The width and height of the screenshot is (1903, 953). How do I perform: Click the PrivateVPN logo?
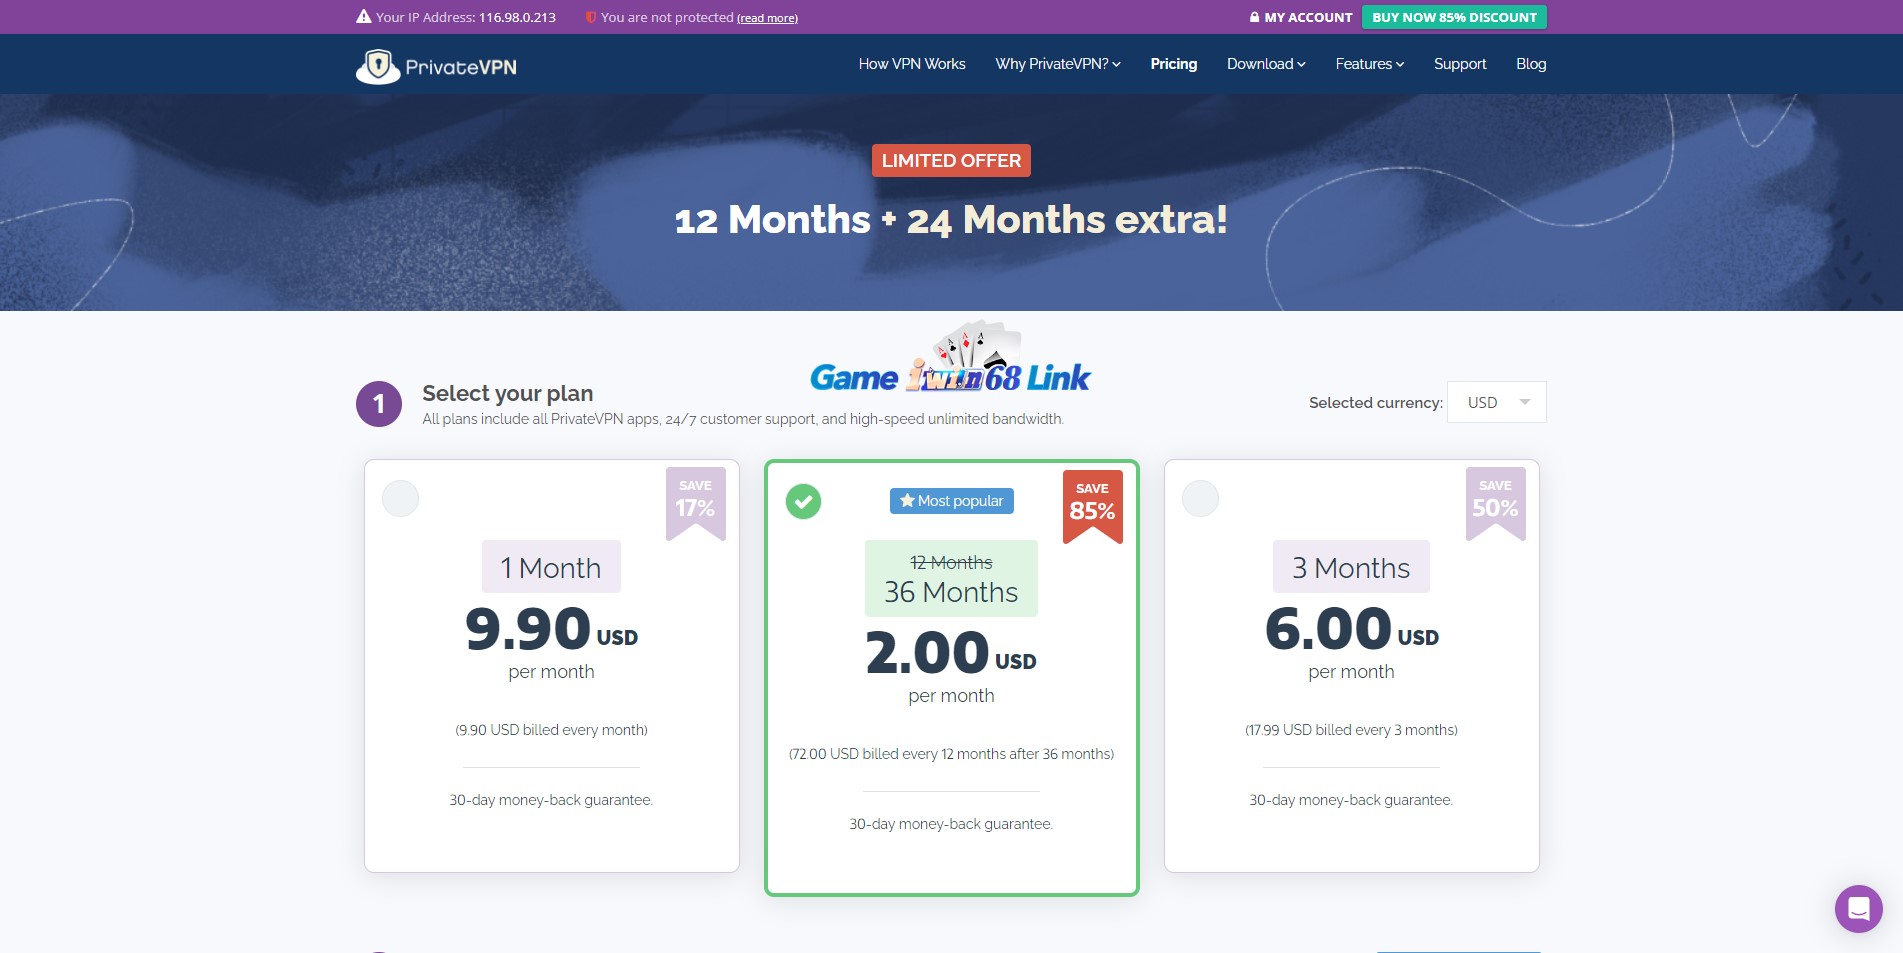pos(435,64)
